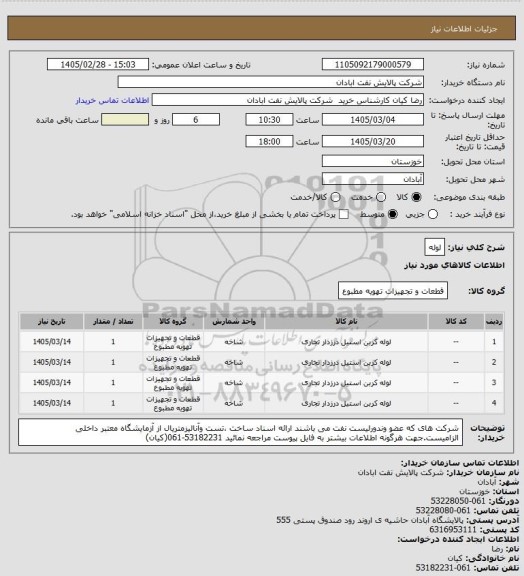Click the کد کالا column header

(456, 321)
